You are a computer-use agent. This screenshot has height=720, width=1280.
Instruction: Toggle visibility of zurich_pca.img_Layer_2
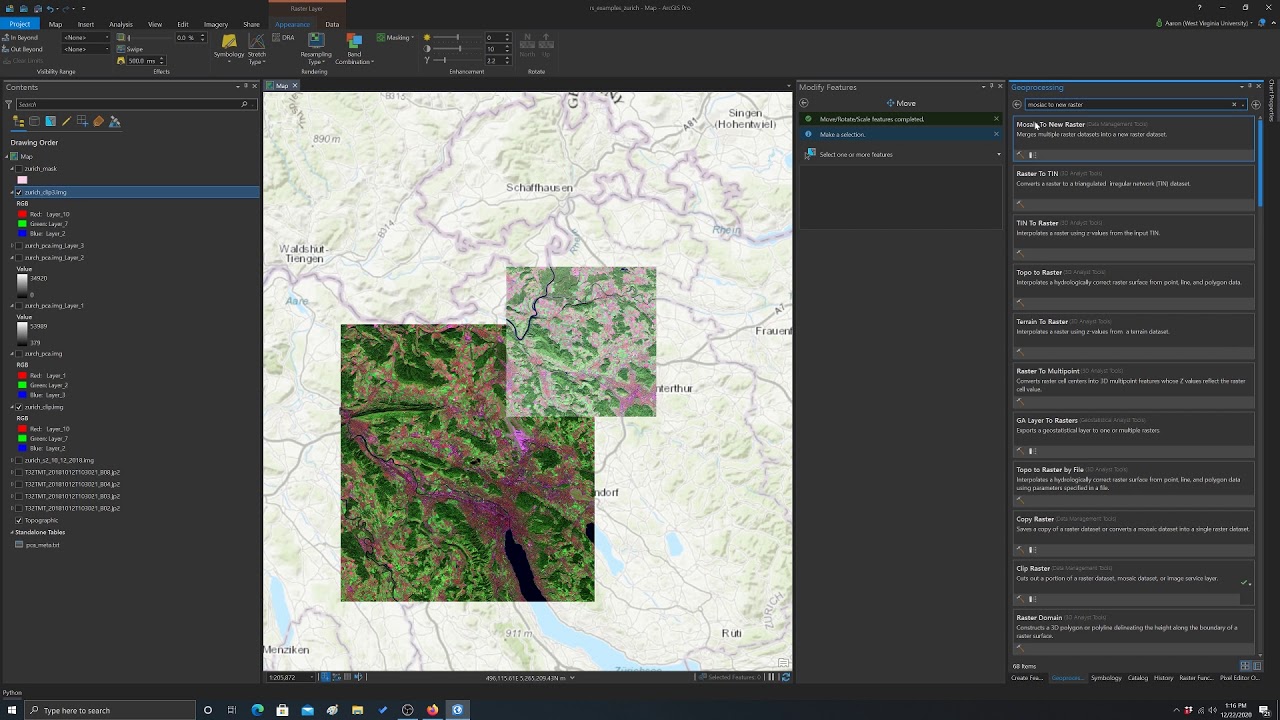[19, 257]
